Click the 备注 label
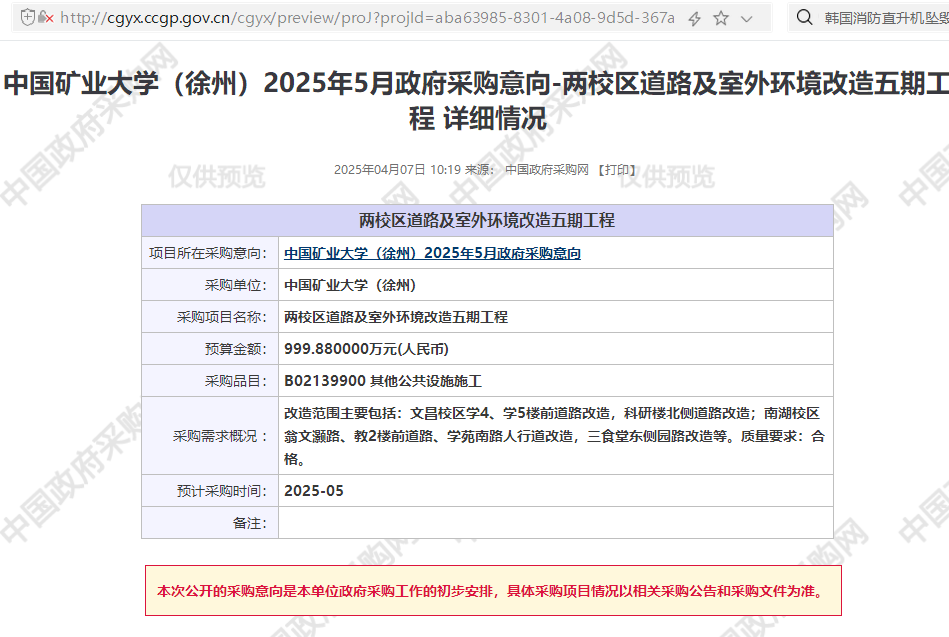This screenshot has width=949, height=637. click(249, 523)
